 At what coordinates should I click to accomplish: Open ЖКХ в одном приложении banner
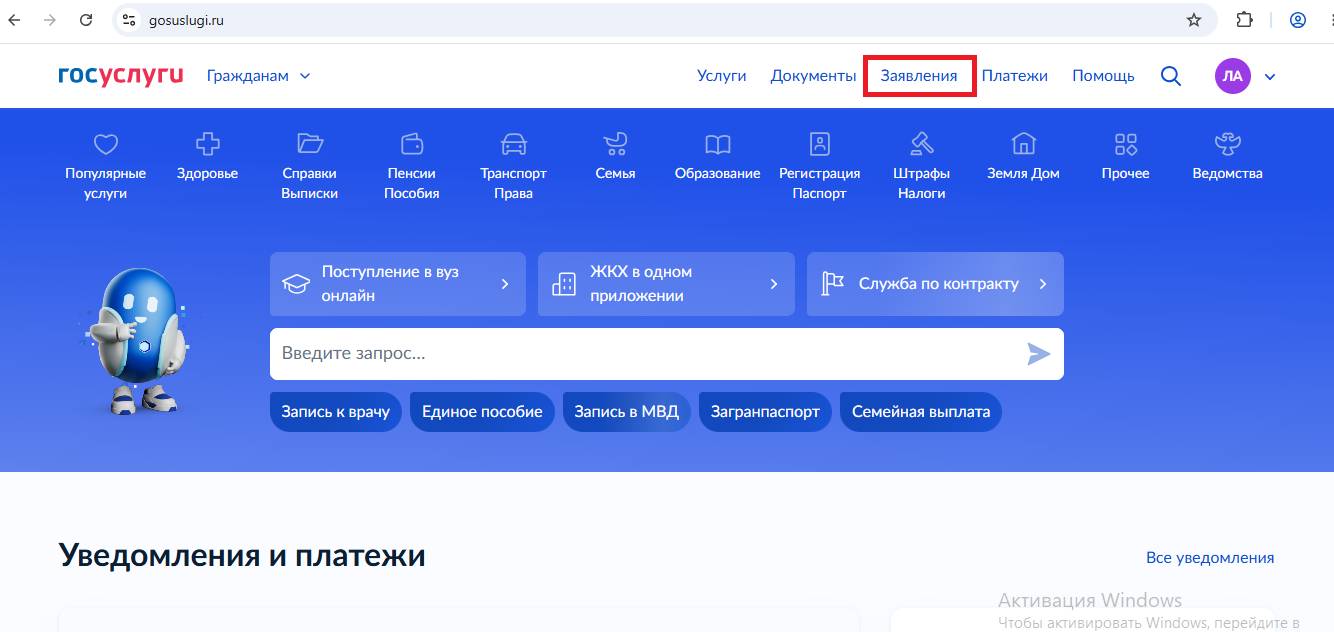point(666,284)
